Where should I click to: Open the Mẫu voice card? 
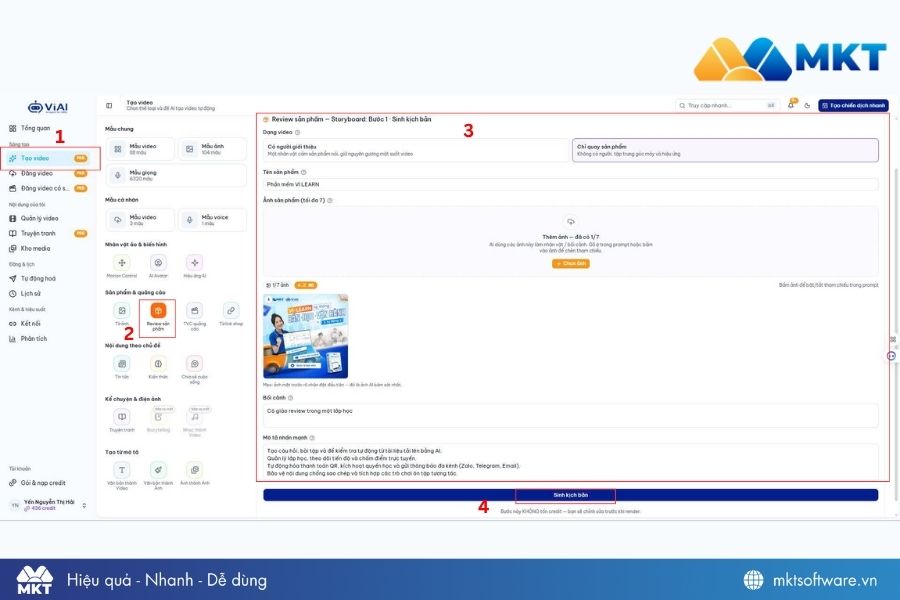click(212, 220)
